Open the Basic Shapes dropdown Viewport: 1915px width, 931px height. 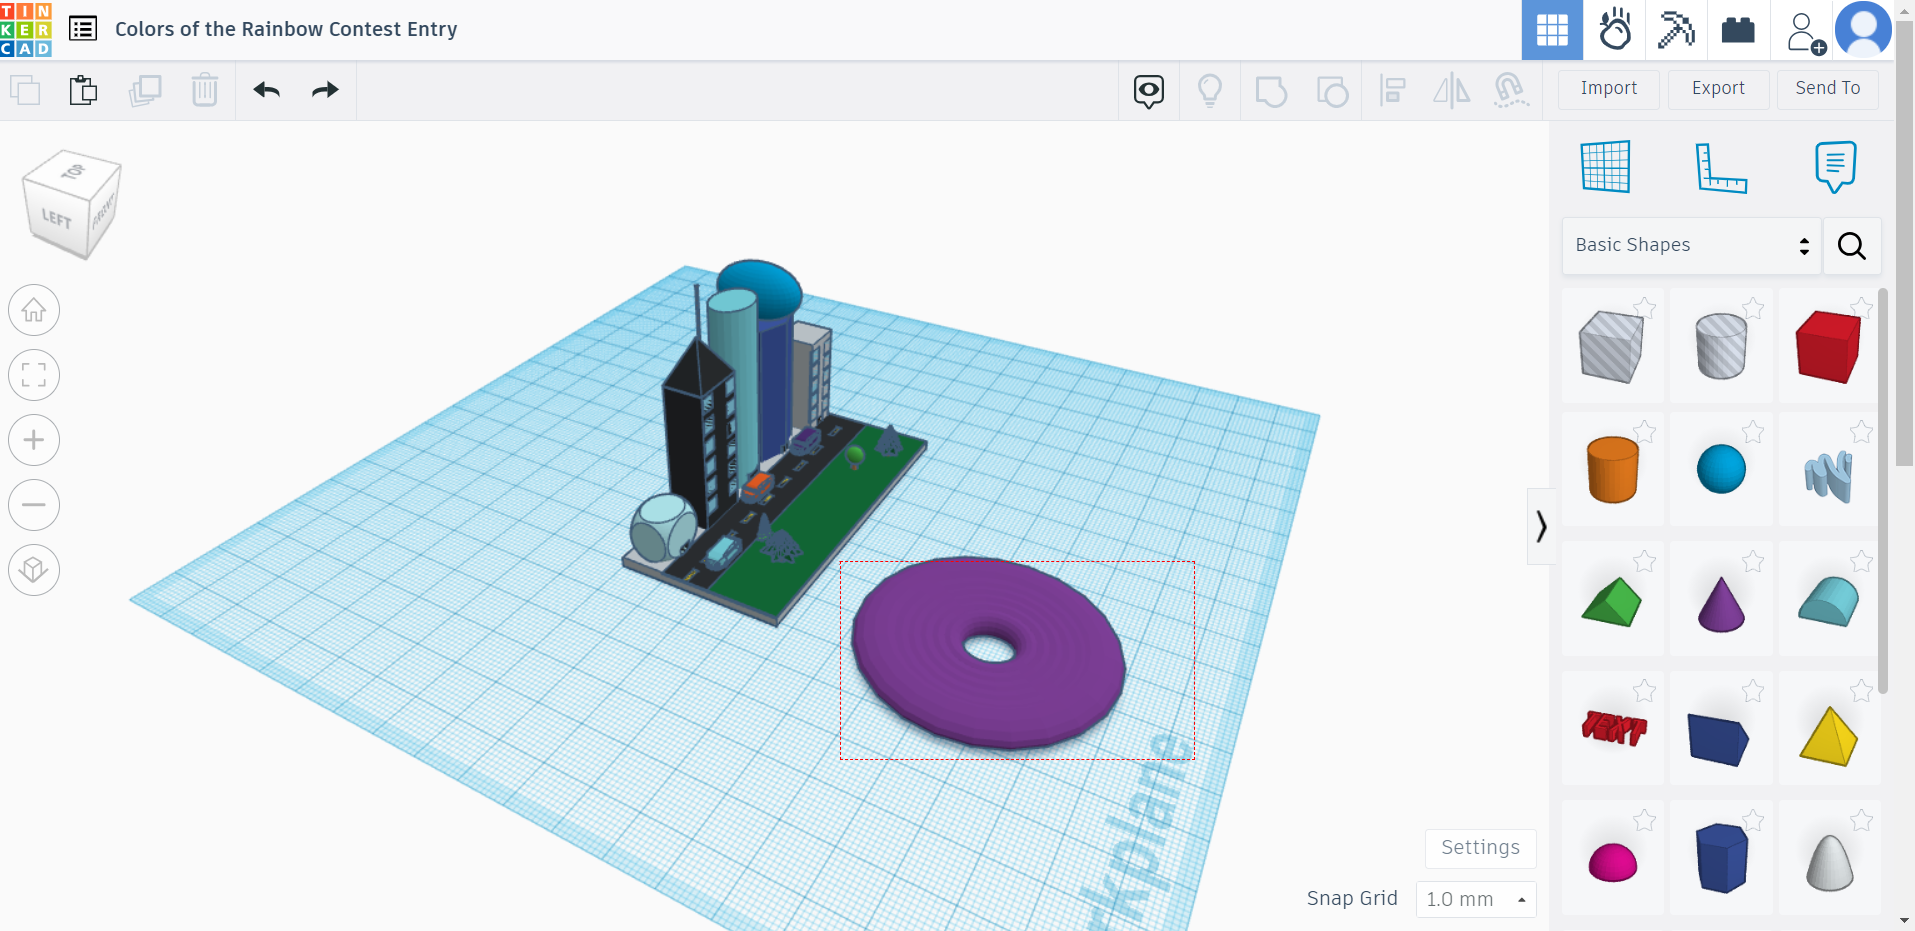point(1689,245)
